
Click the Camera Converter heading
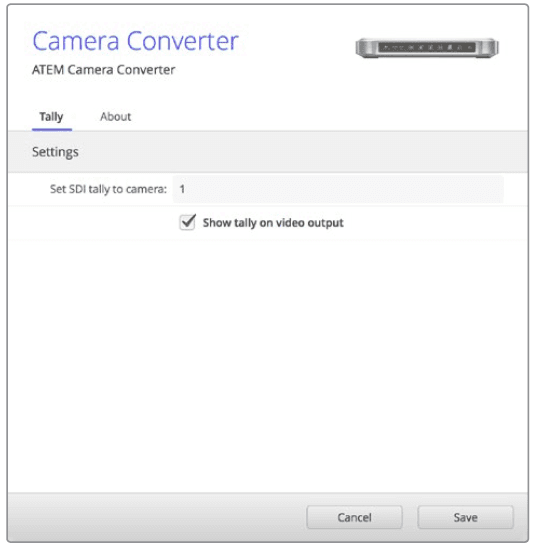[x=136, y=41]
